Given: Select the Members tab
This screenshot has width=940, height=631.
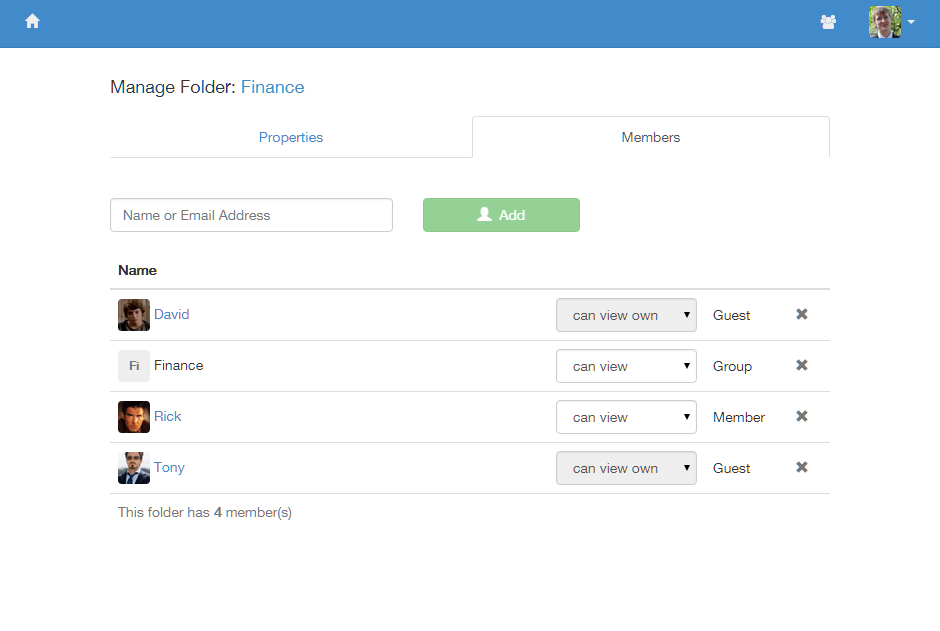Looking at the screenshot, I should [650, 137].
